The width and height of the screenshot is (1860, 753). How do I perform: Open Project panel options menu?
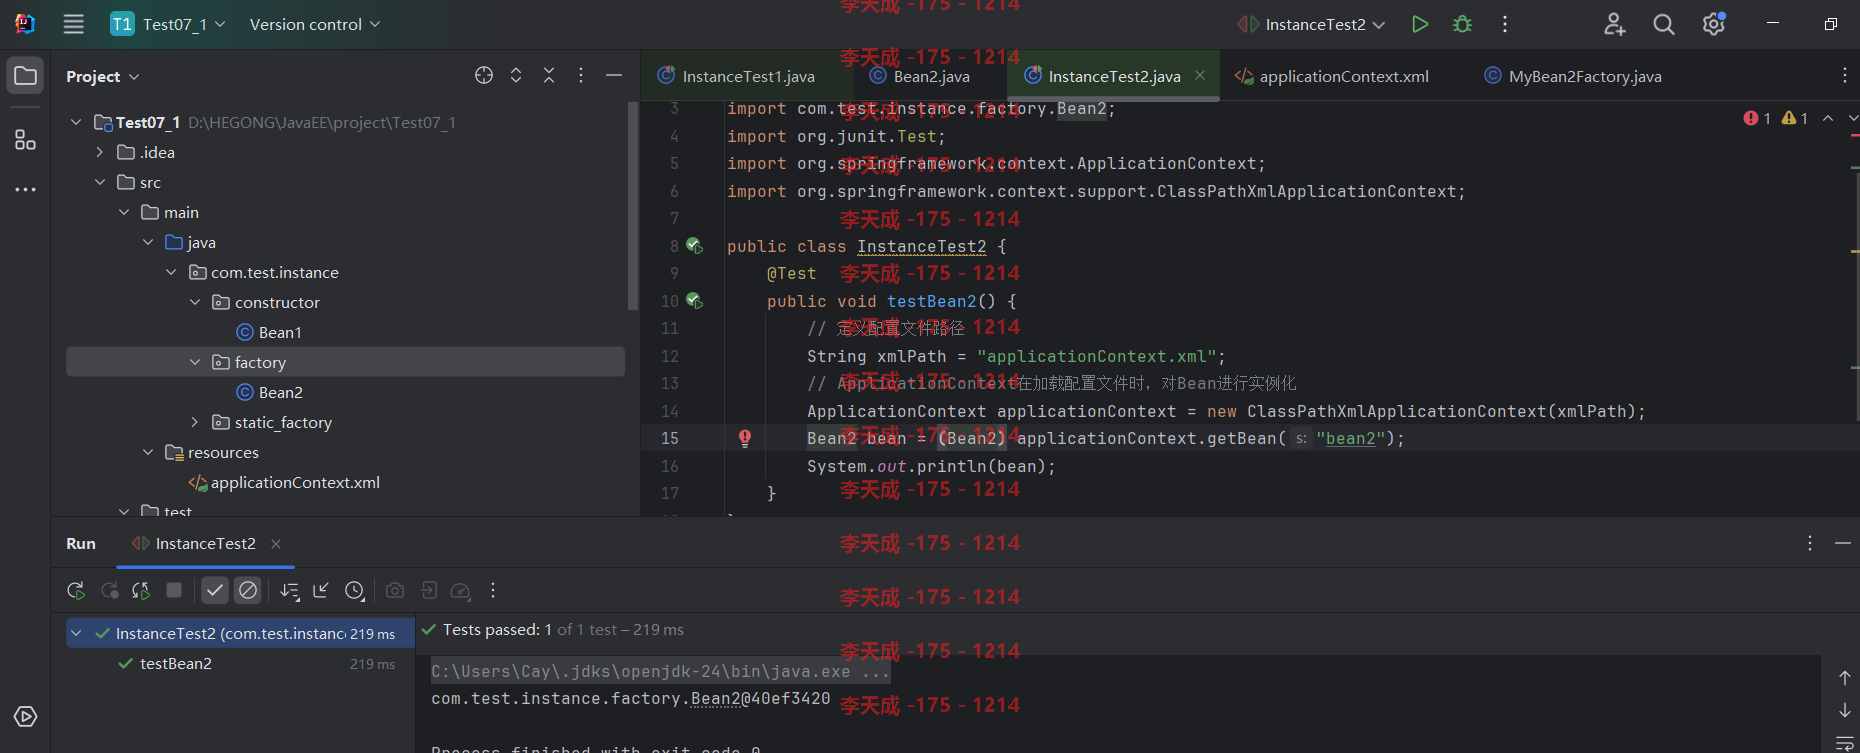pos(581,76)
